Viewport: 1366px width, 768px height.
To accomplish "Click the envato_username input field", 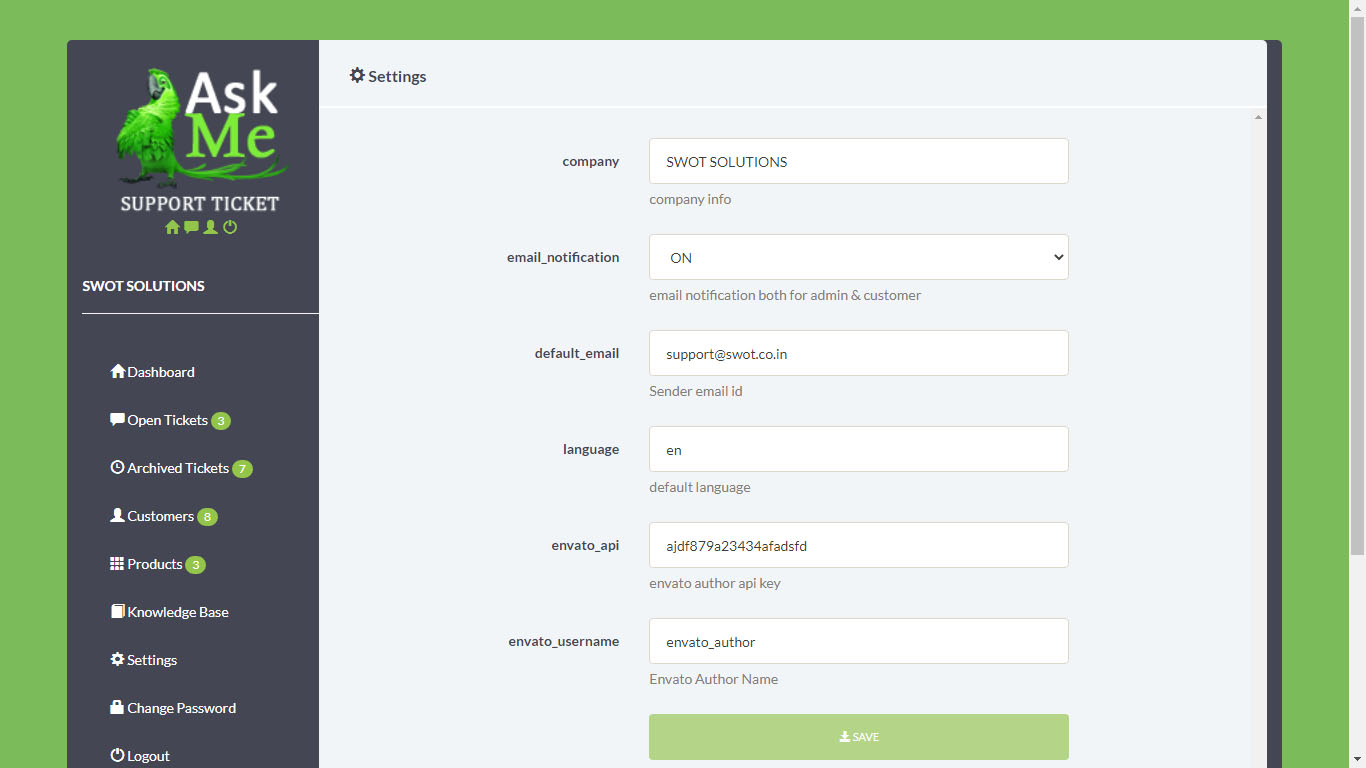I will 859,641.
